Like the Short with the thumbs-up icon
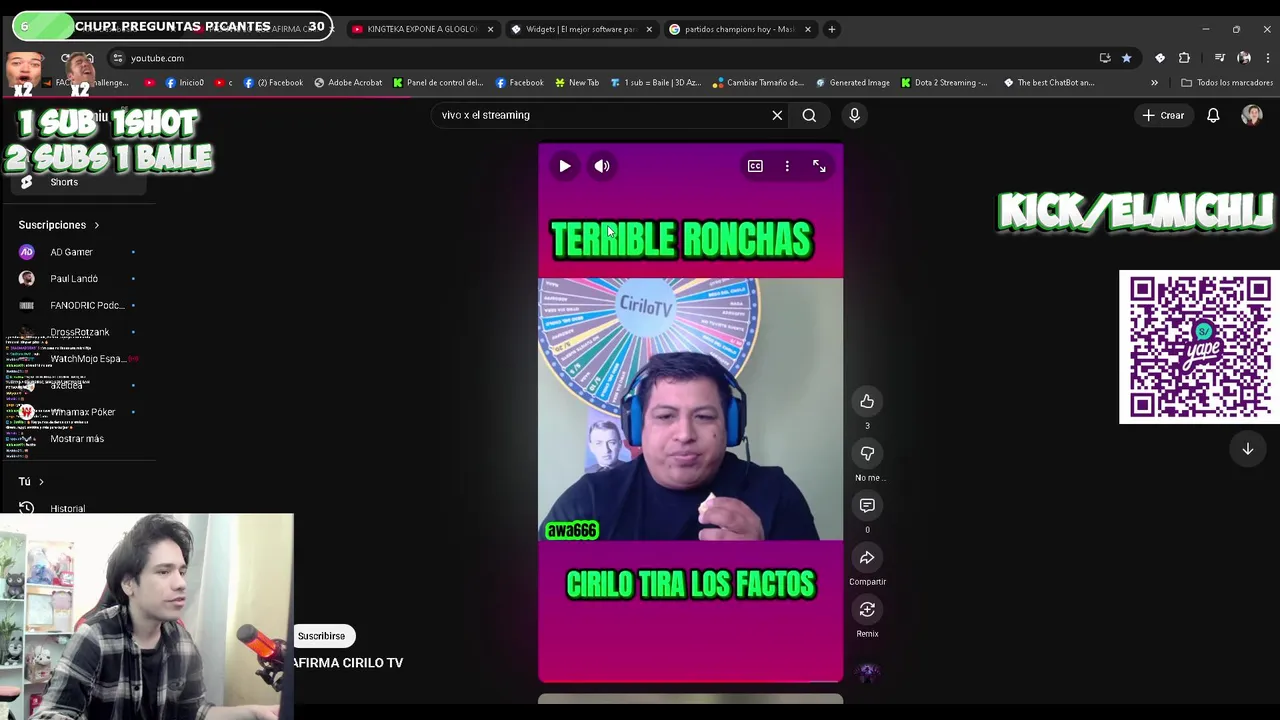Viewport: 1280px width, 720px height. click(x=867, y=401)
